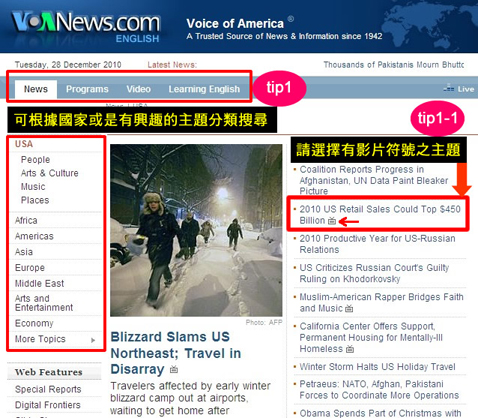Open the USA section link
478x418 pixels.
pyautogui.click(x=24, y=144)
